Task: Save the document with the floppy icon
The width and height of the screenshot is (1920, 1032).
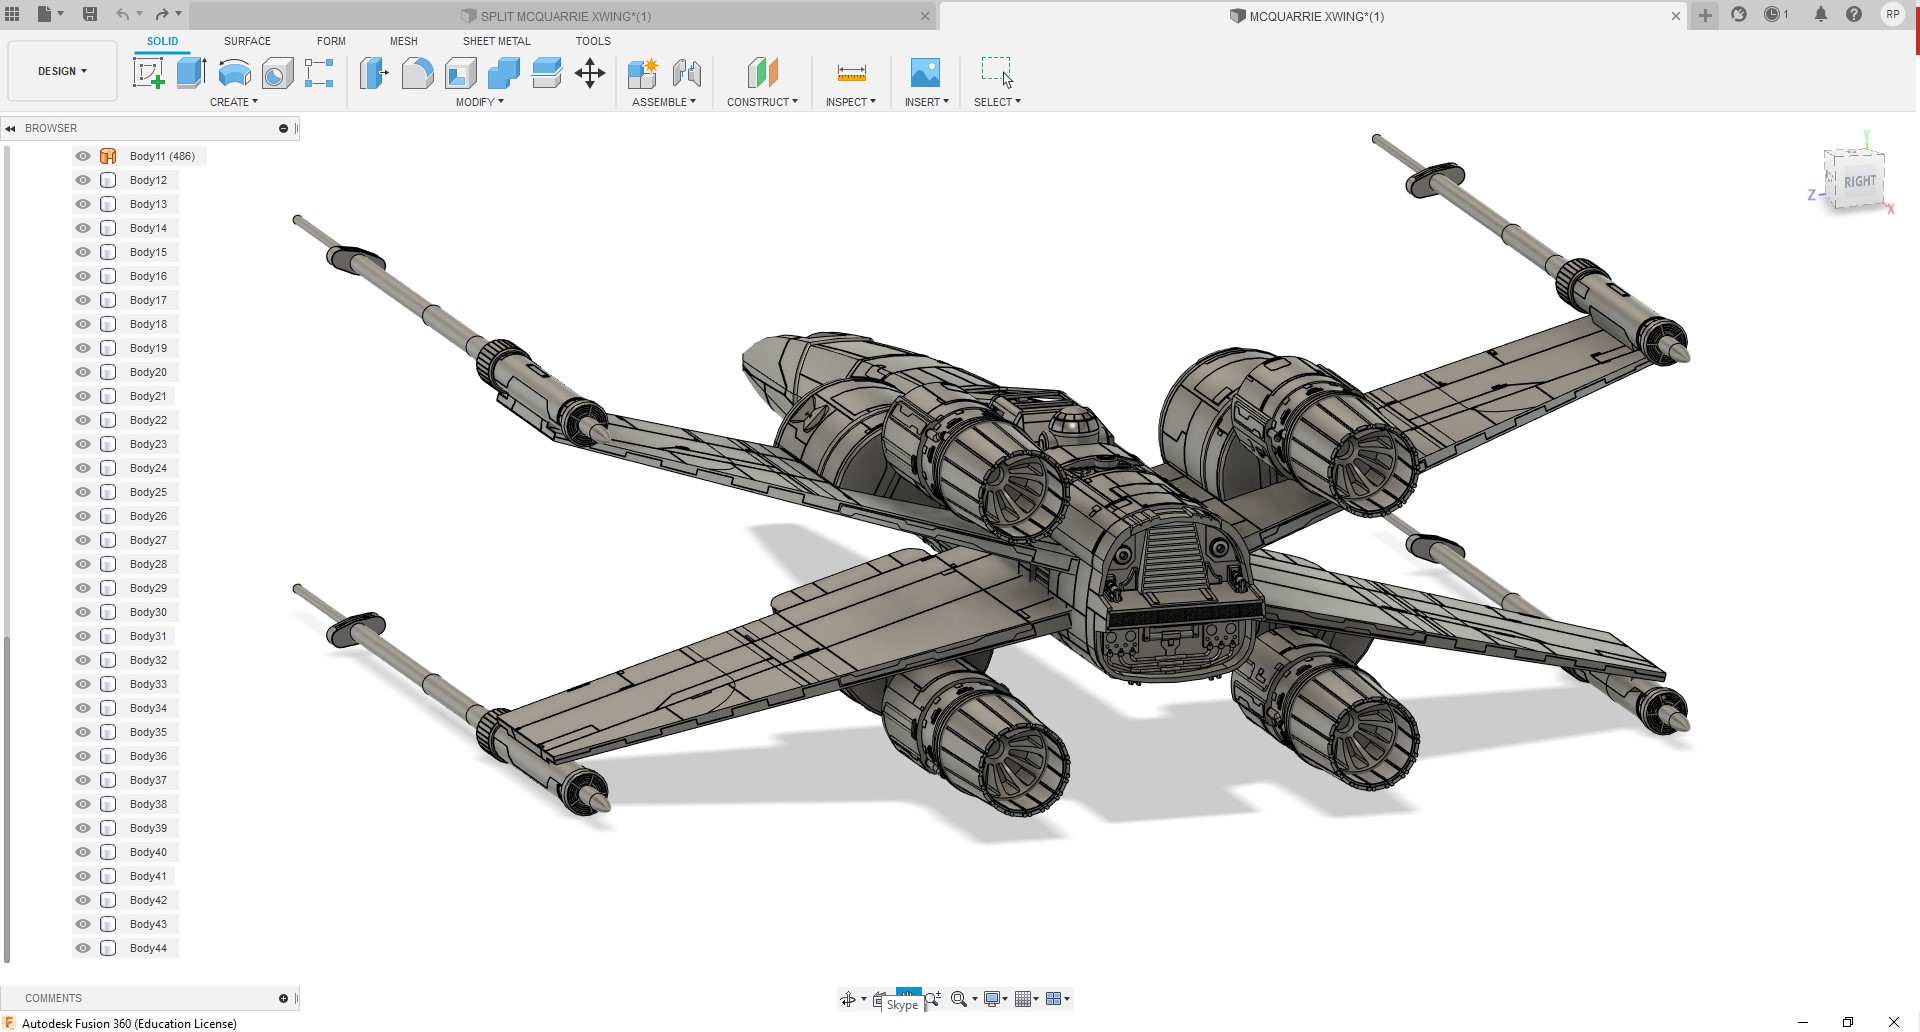Action: pos(90,14)
